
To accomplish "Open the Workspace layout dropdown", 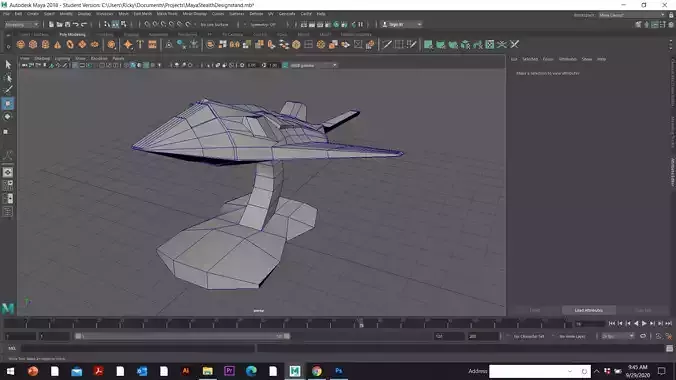I will point(632,15).
